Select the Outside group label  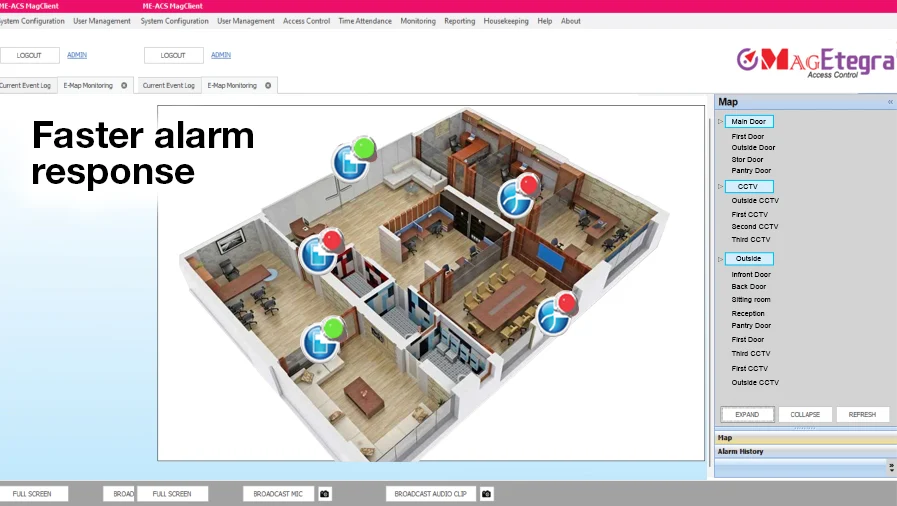[x=749, y=259]
